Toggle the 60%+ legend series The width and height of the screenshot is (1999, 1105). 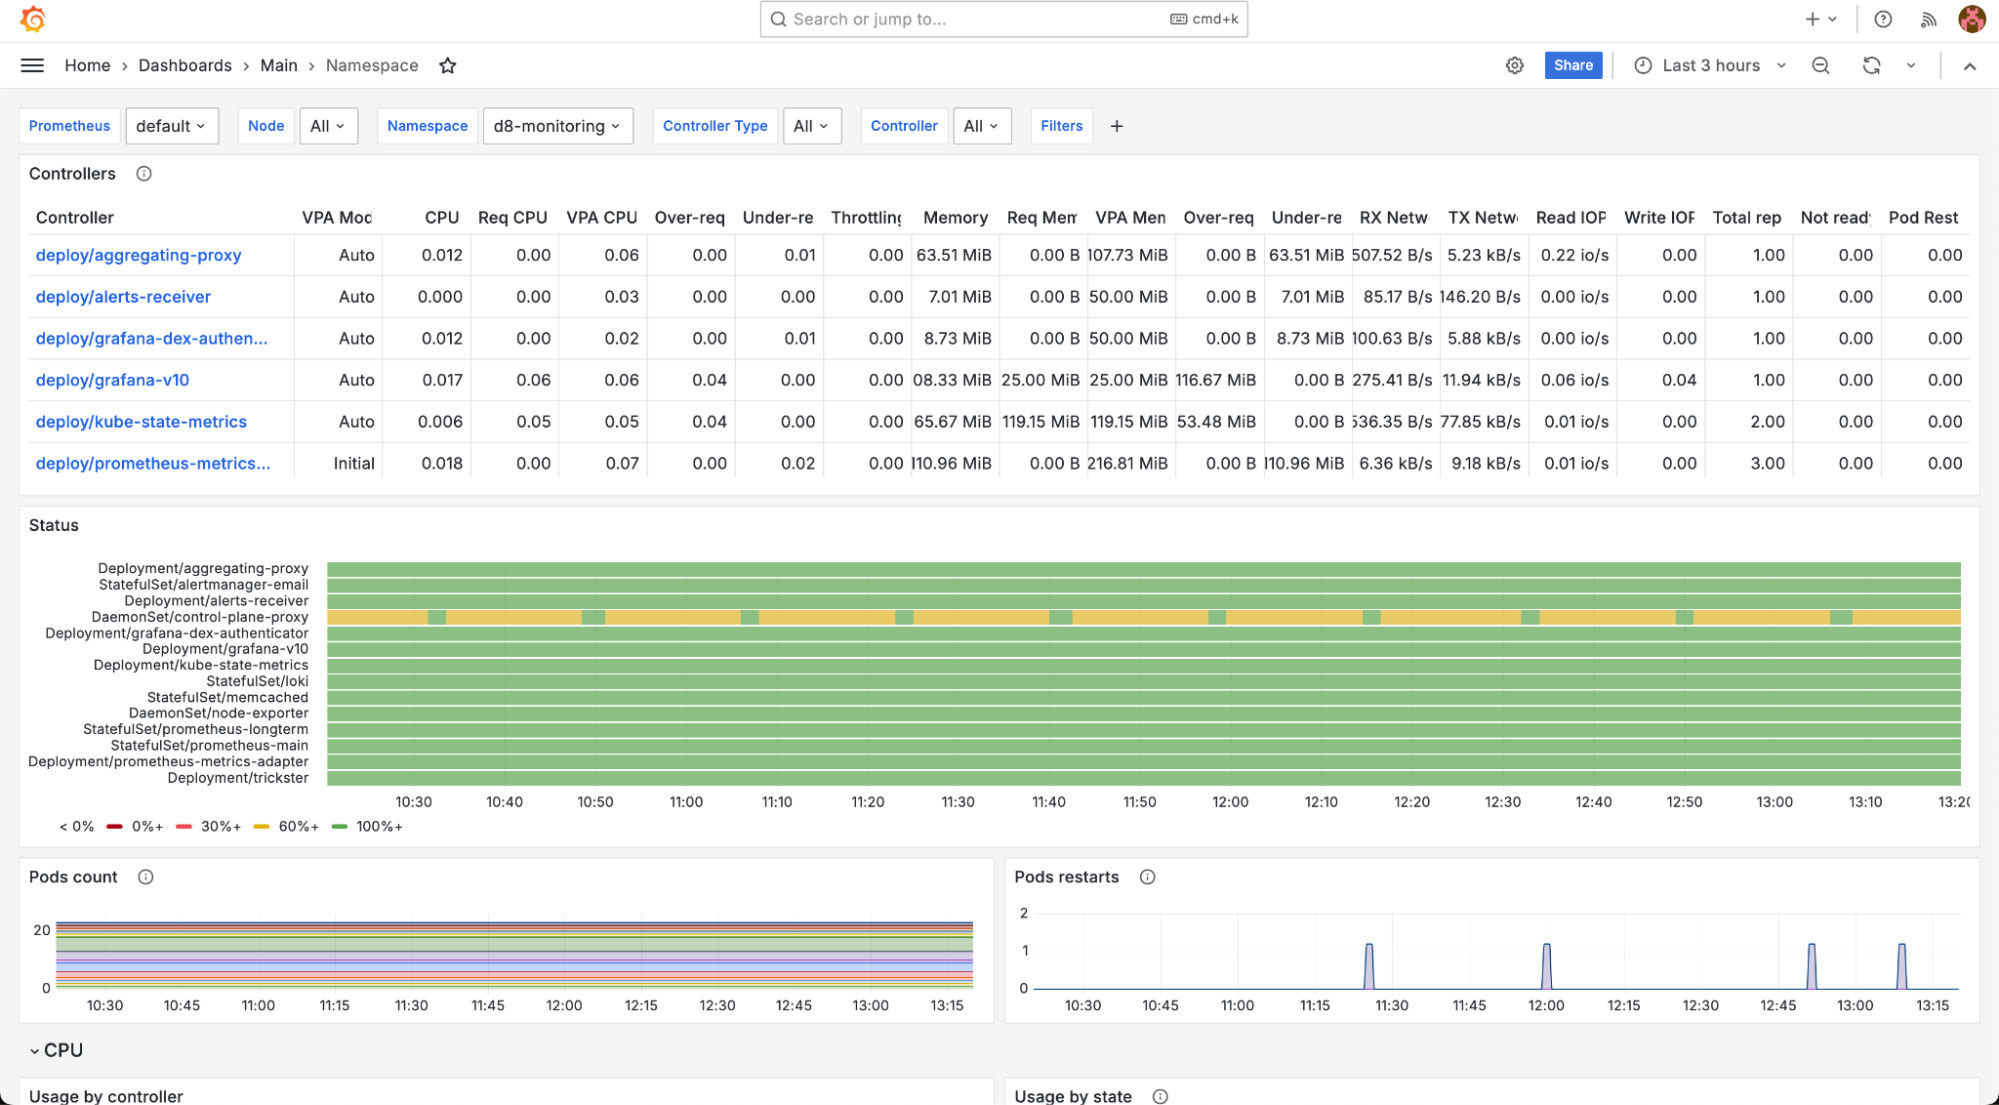tap(298, 827)
